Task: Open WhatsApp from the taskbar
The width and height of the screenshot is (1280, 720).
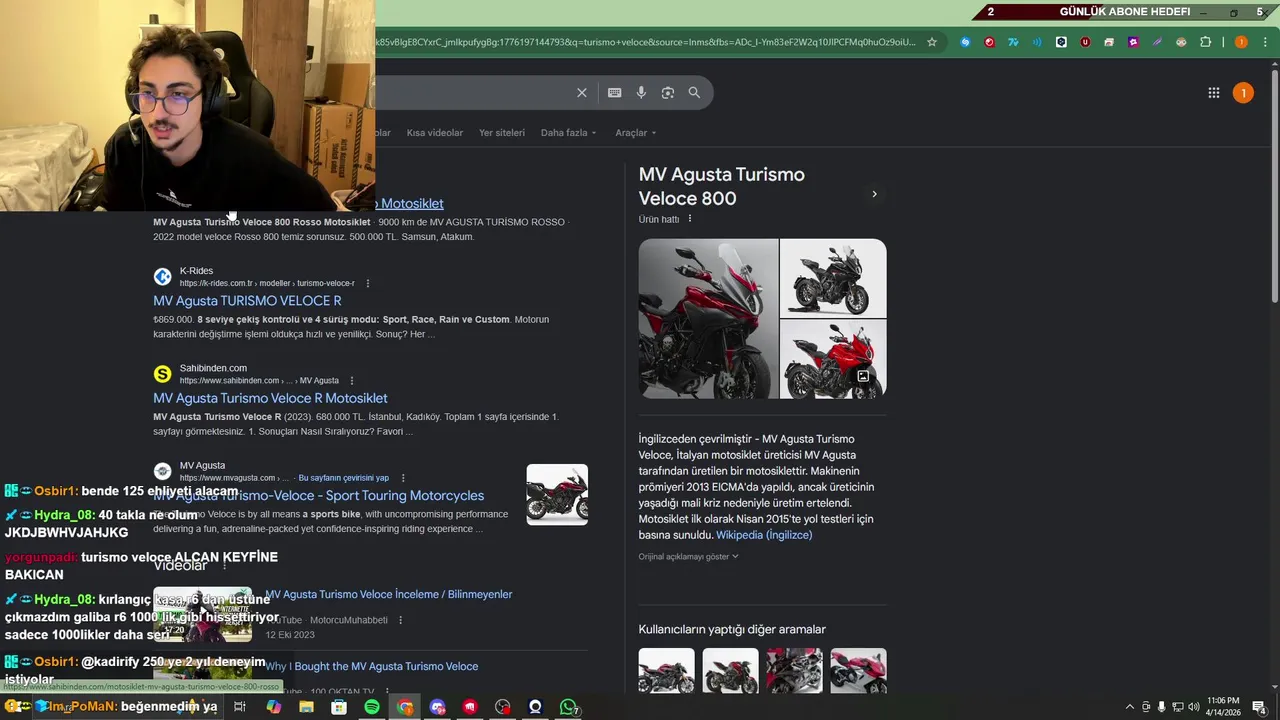Action: 568,707
